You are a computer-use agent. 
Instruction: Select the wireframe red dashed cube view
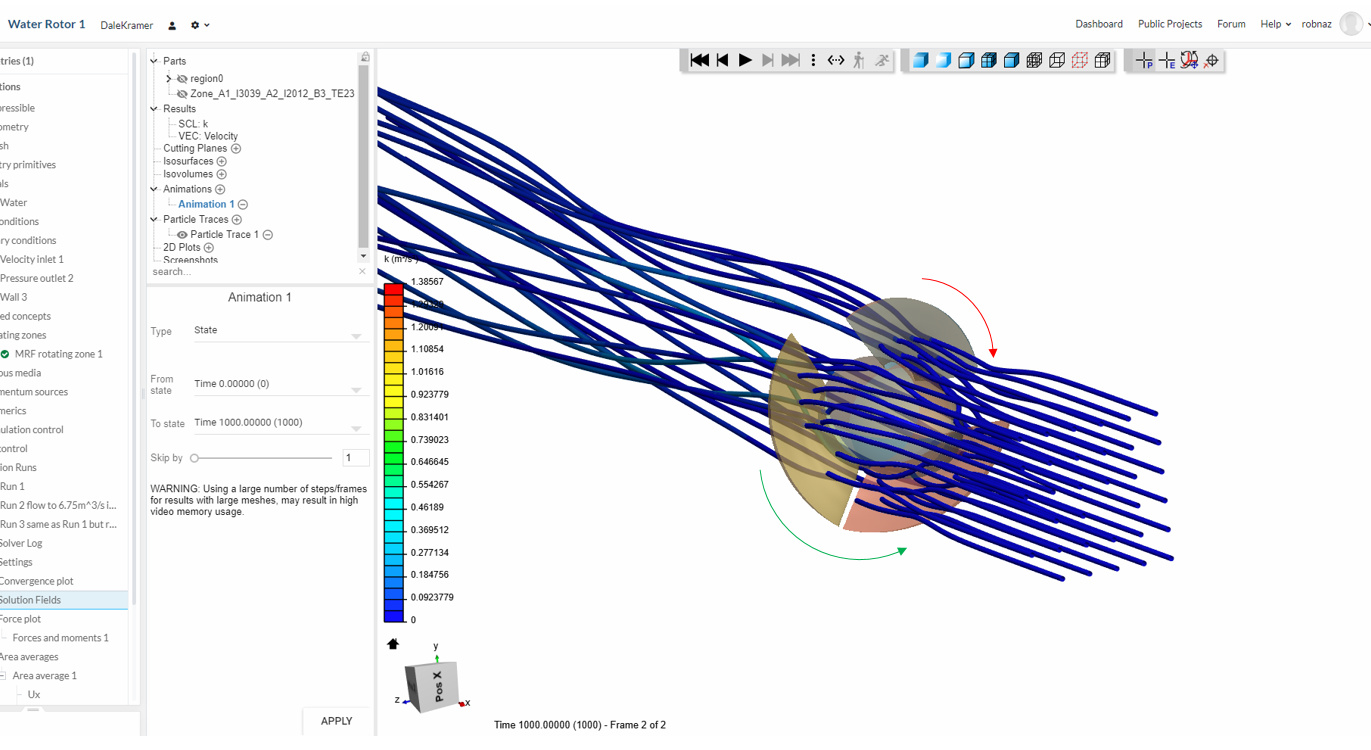(1079, 60)
